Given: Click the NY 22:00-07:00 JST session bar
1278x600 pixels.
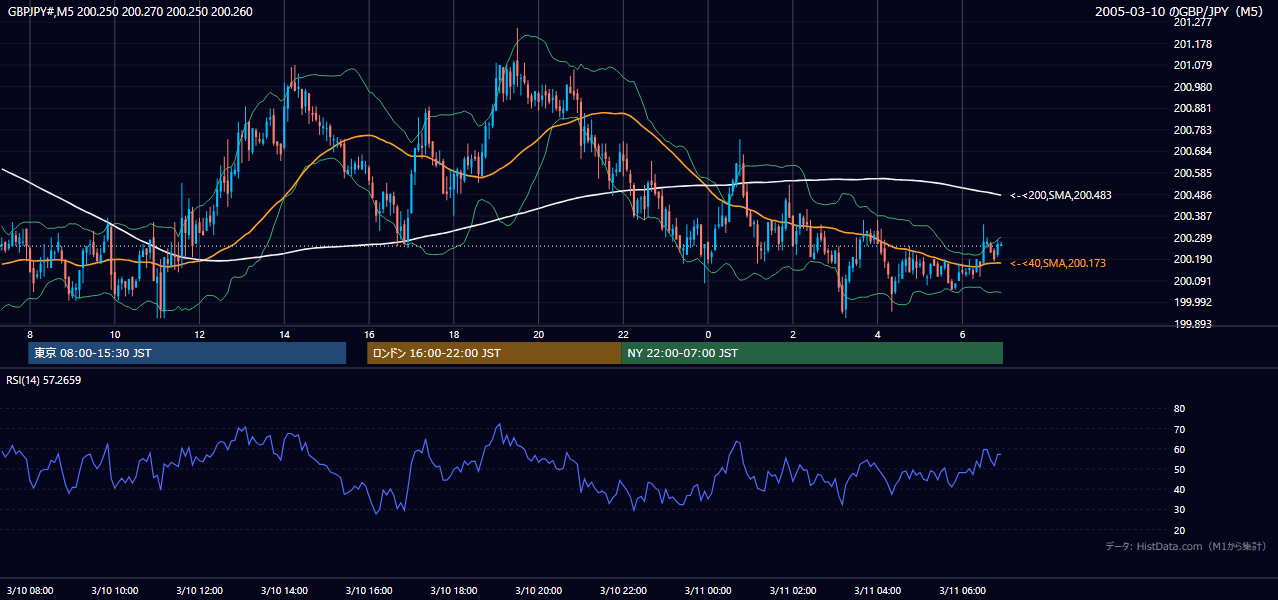Looking at the screenshot, I should (x=812, y=353).
